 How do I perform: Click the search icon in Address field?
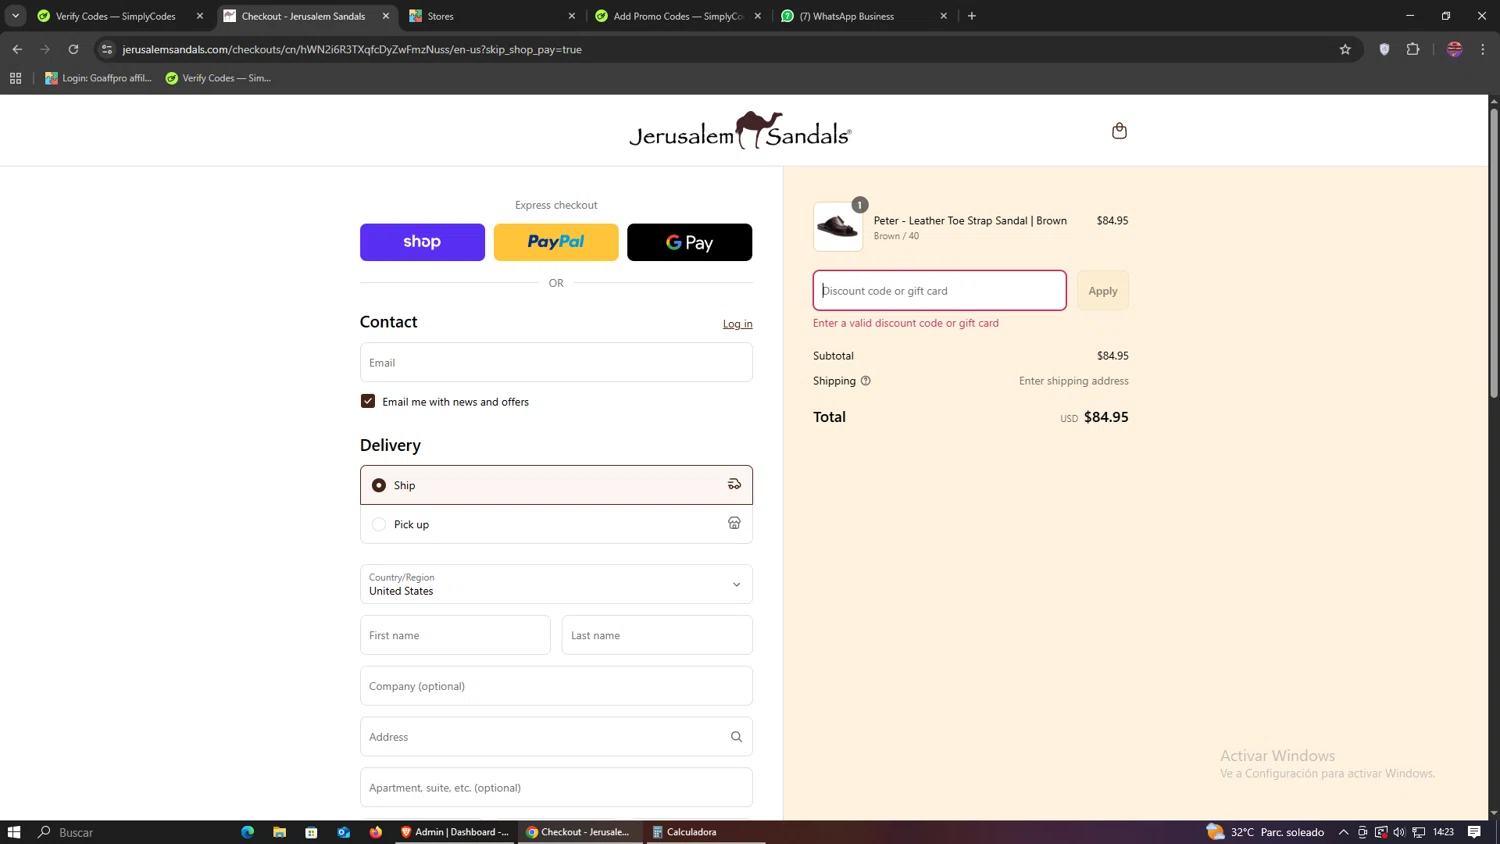pos(736,737)
